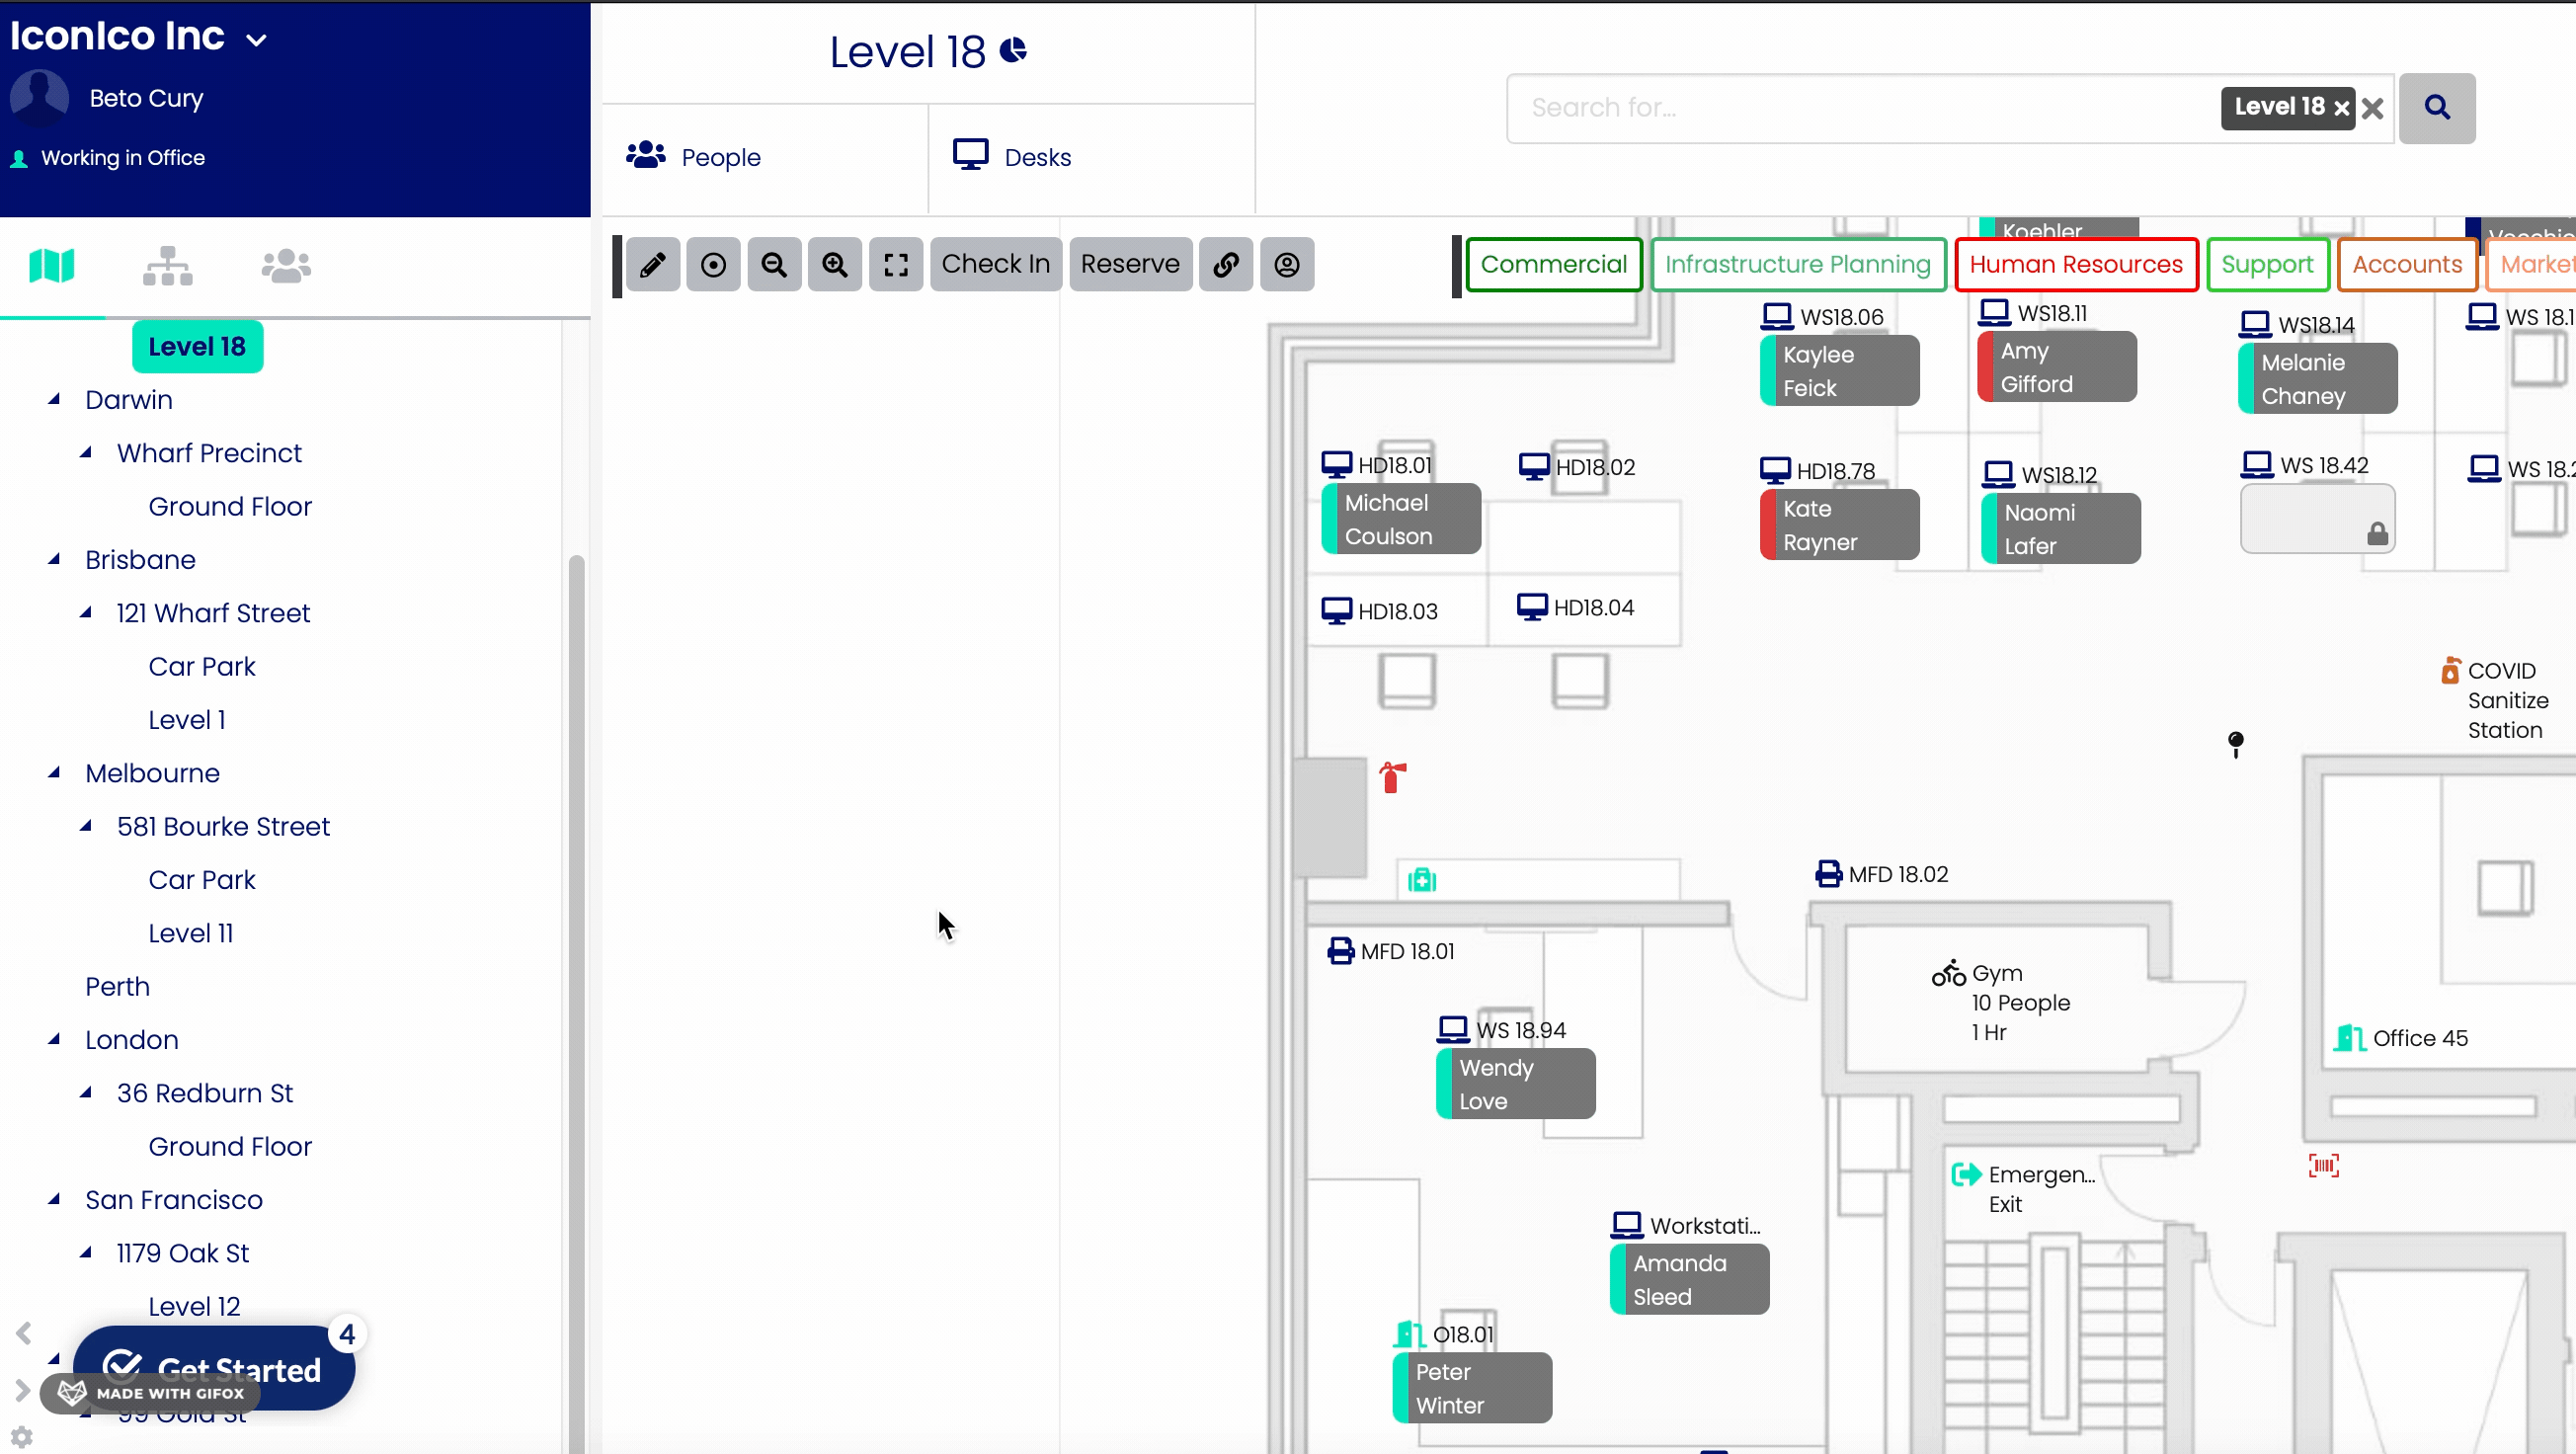Open the org chart sidebar tab
Viewport: 2576px width, 1454px height.
167,266
